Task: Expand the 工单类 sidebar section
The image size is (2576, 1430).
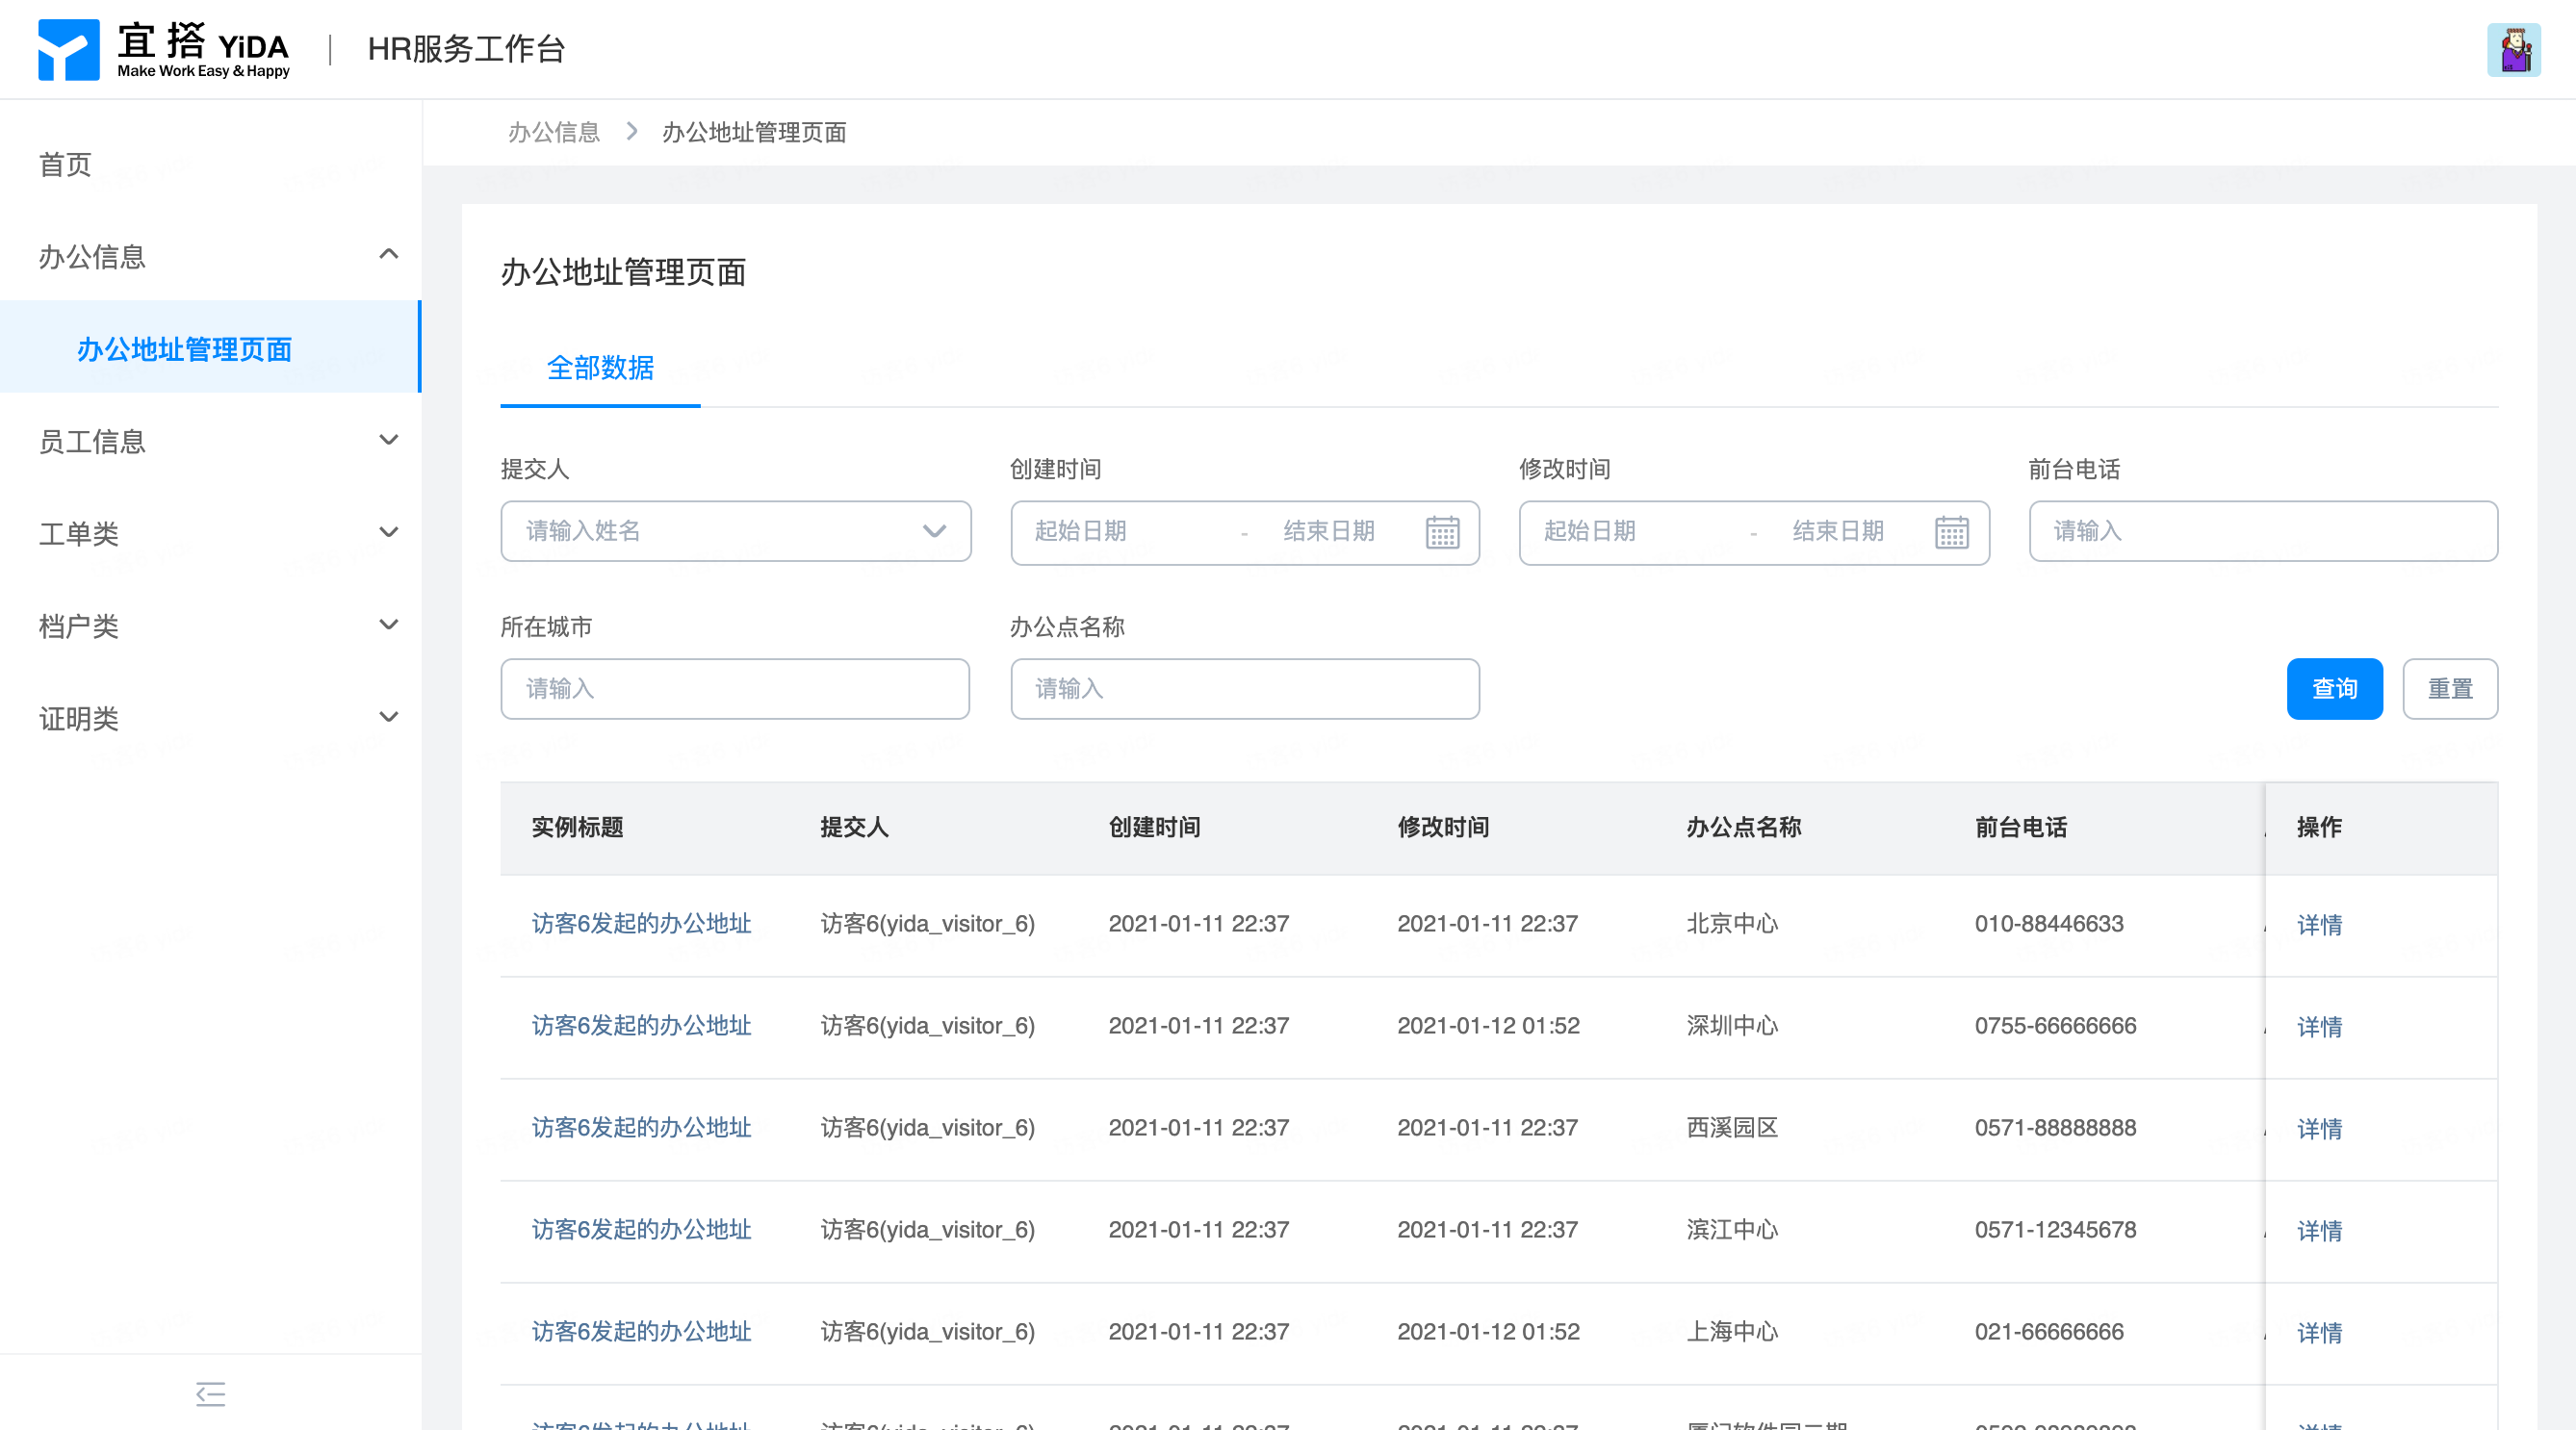Action: pos(389,532)
